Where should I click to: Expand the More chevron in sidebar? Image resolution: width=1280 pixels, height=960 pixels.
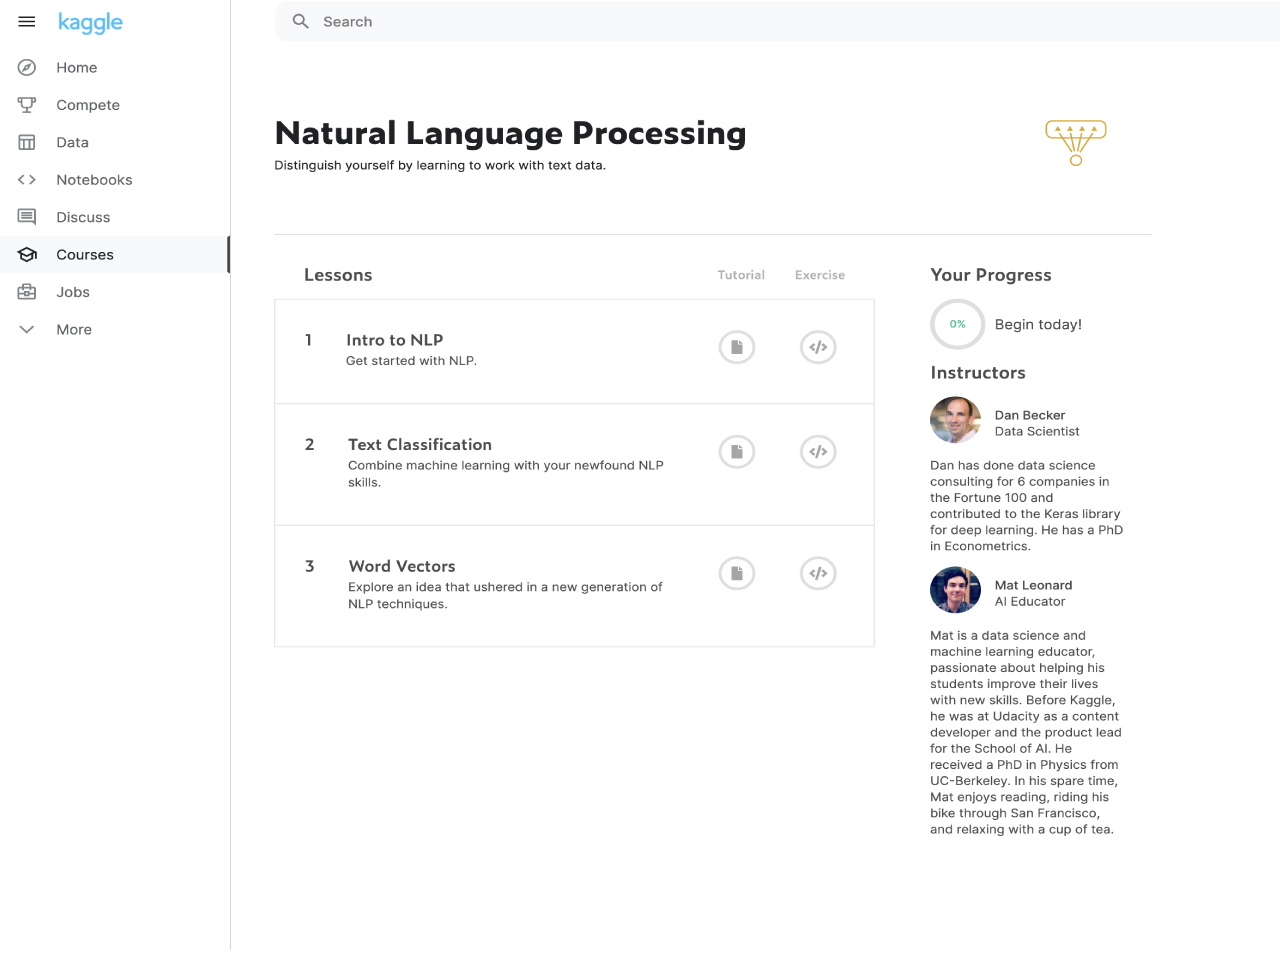click(27, 330)
